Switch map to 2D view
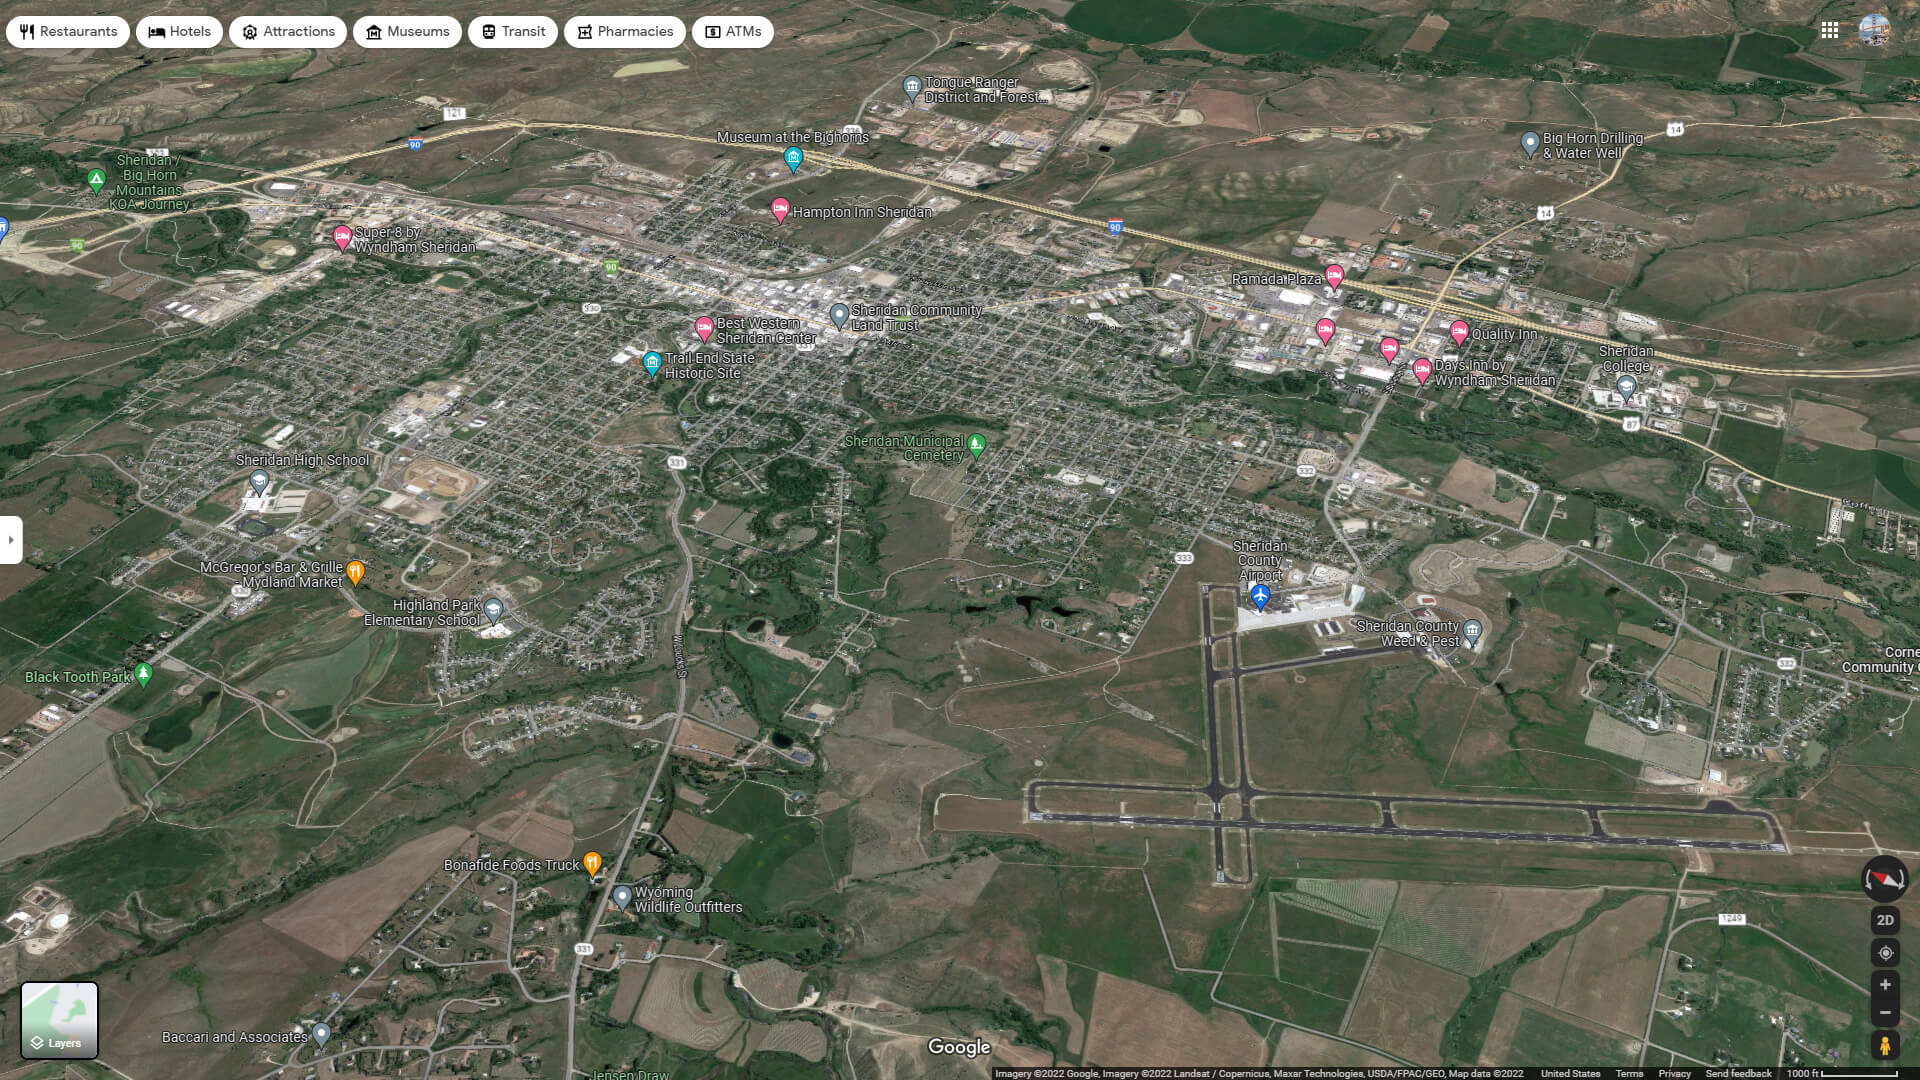This screenshot has height=1080, width=1920. [x=1884, y=920]
